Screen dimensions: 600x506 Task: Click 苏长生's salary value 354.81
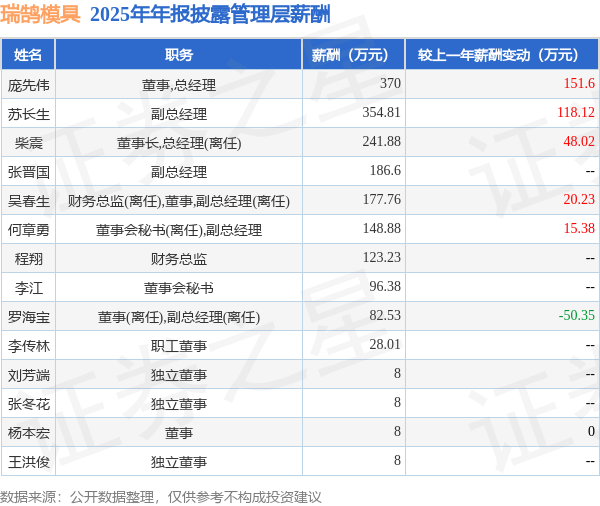[382, 112]
